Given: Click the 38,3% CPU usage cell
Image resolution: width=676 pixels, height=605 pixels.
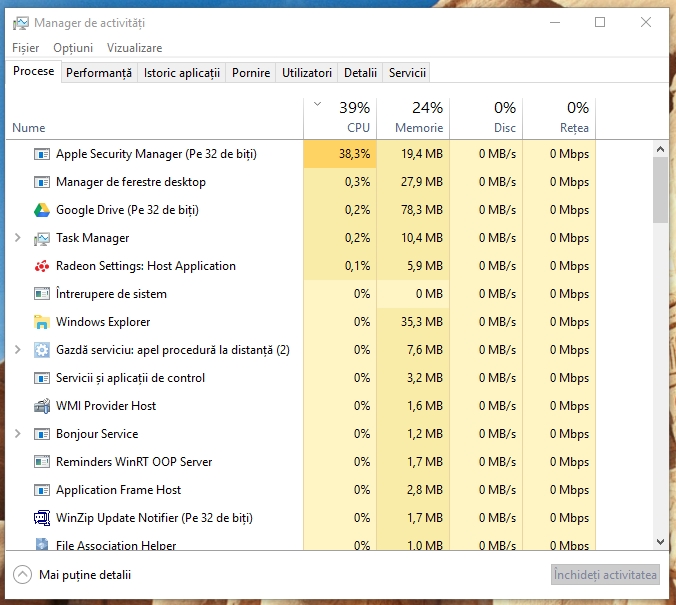Looking at the screenshot, I should pyautogui.click(x=340, y=154).
